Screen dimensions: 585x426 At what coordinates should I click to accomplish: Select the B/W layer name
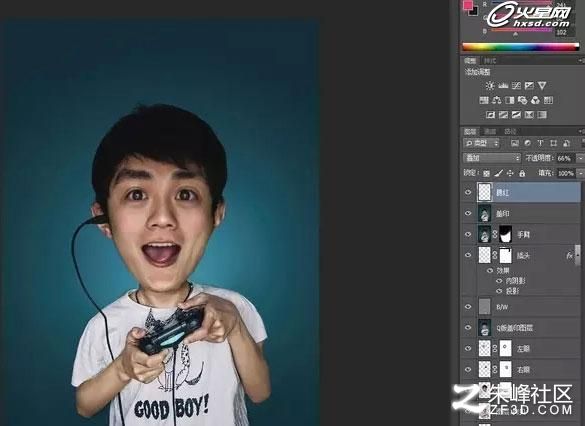click(502, 307)
